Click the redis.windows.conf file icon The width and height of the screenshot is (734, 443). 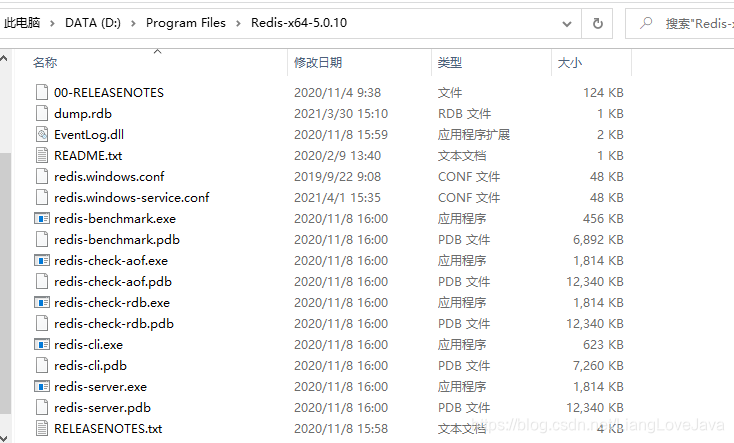click(42, 177)
